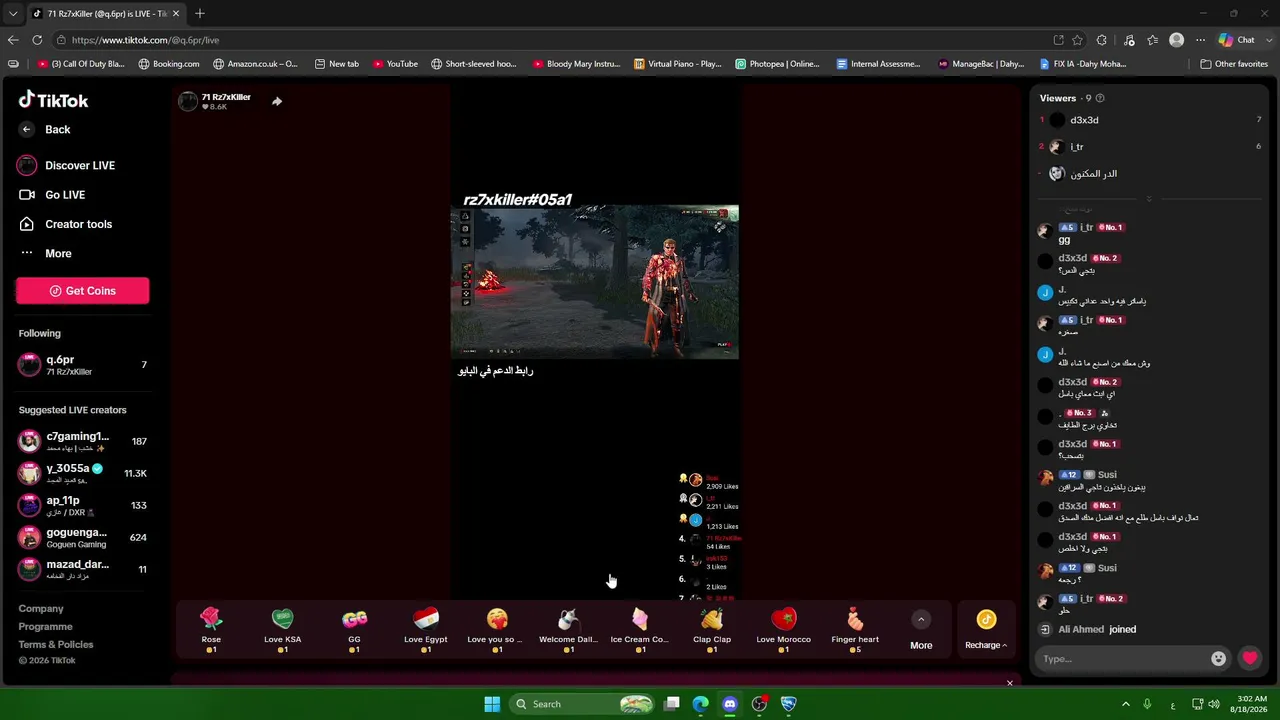Click the browser address bar URL

tap(145, 40)
